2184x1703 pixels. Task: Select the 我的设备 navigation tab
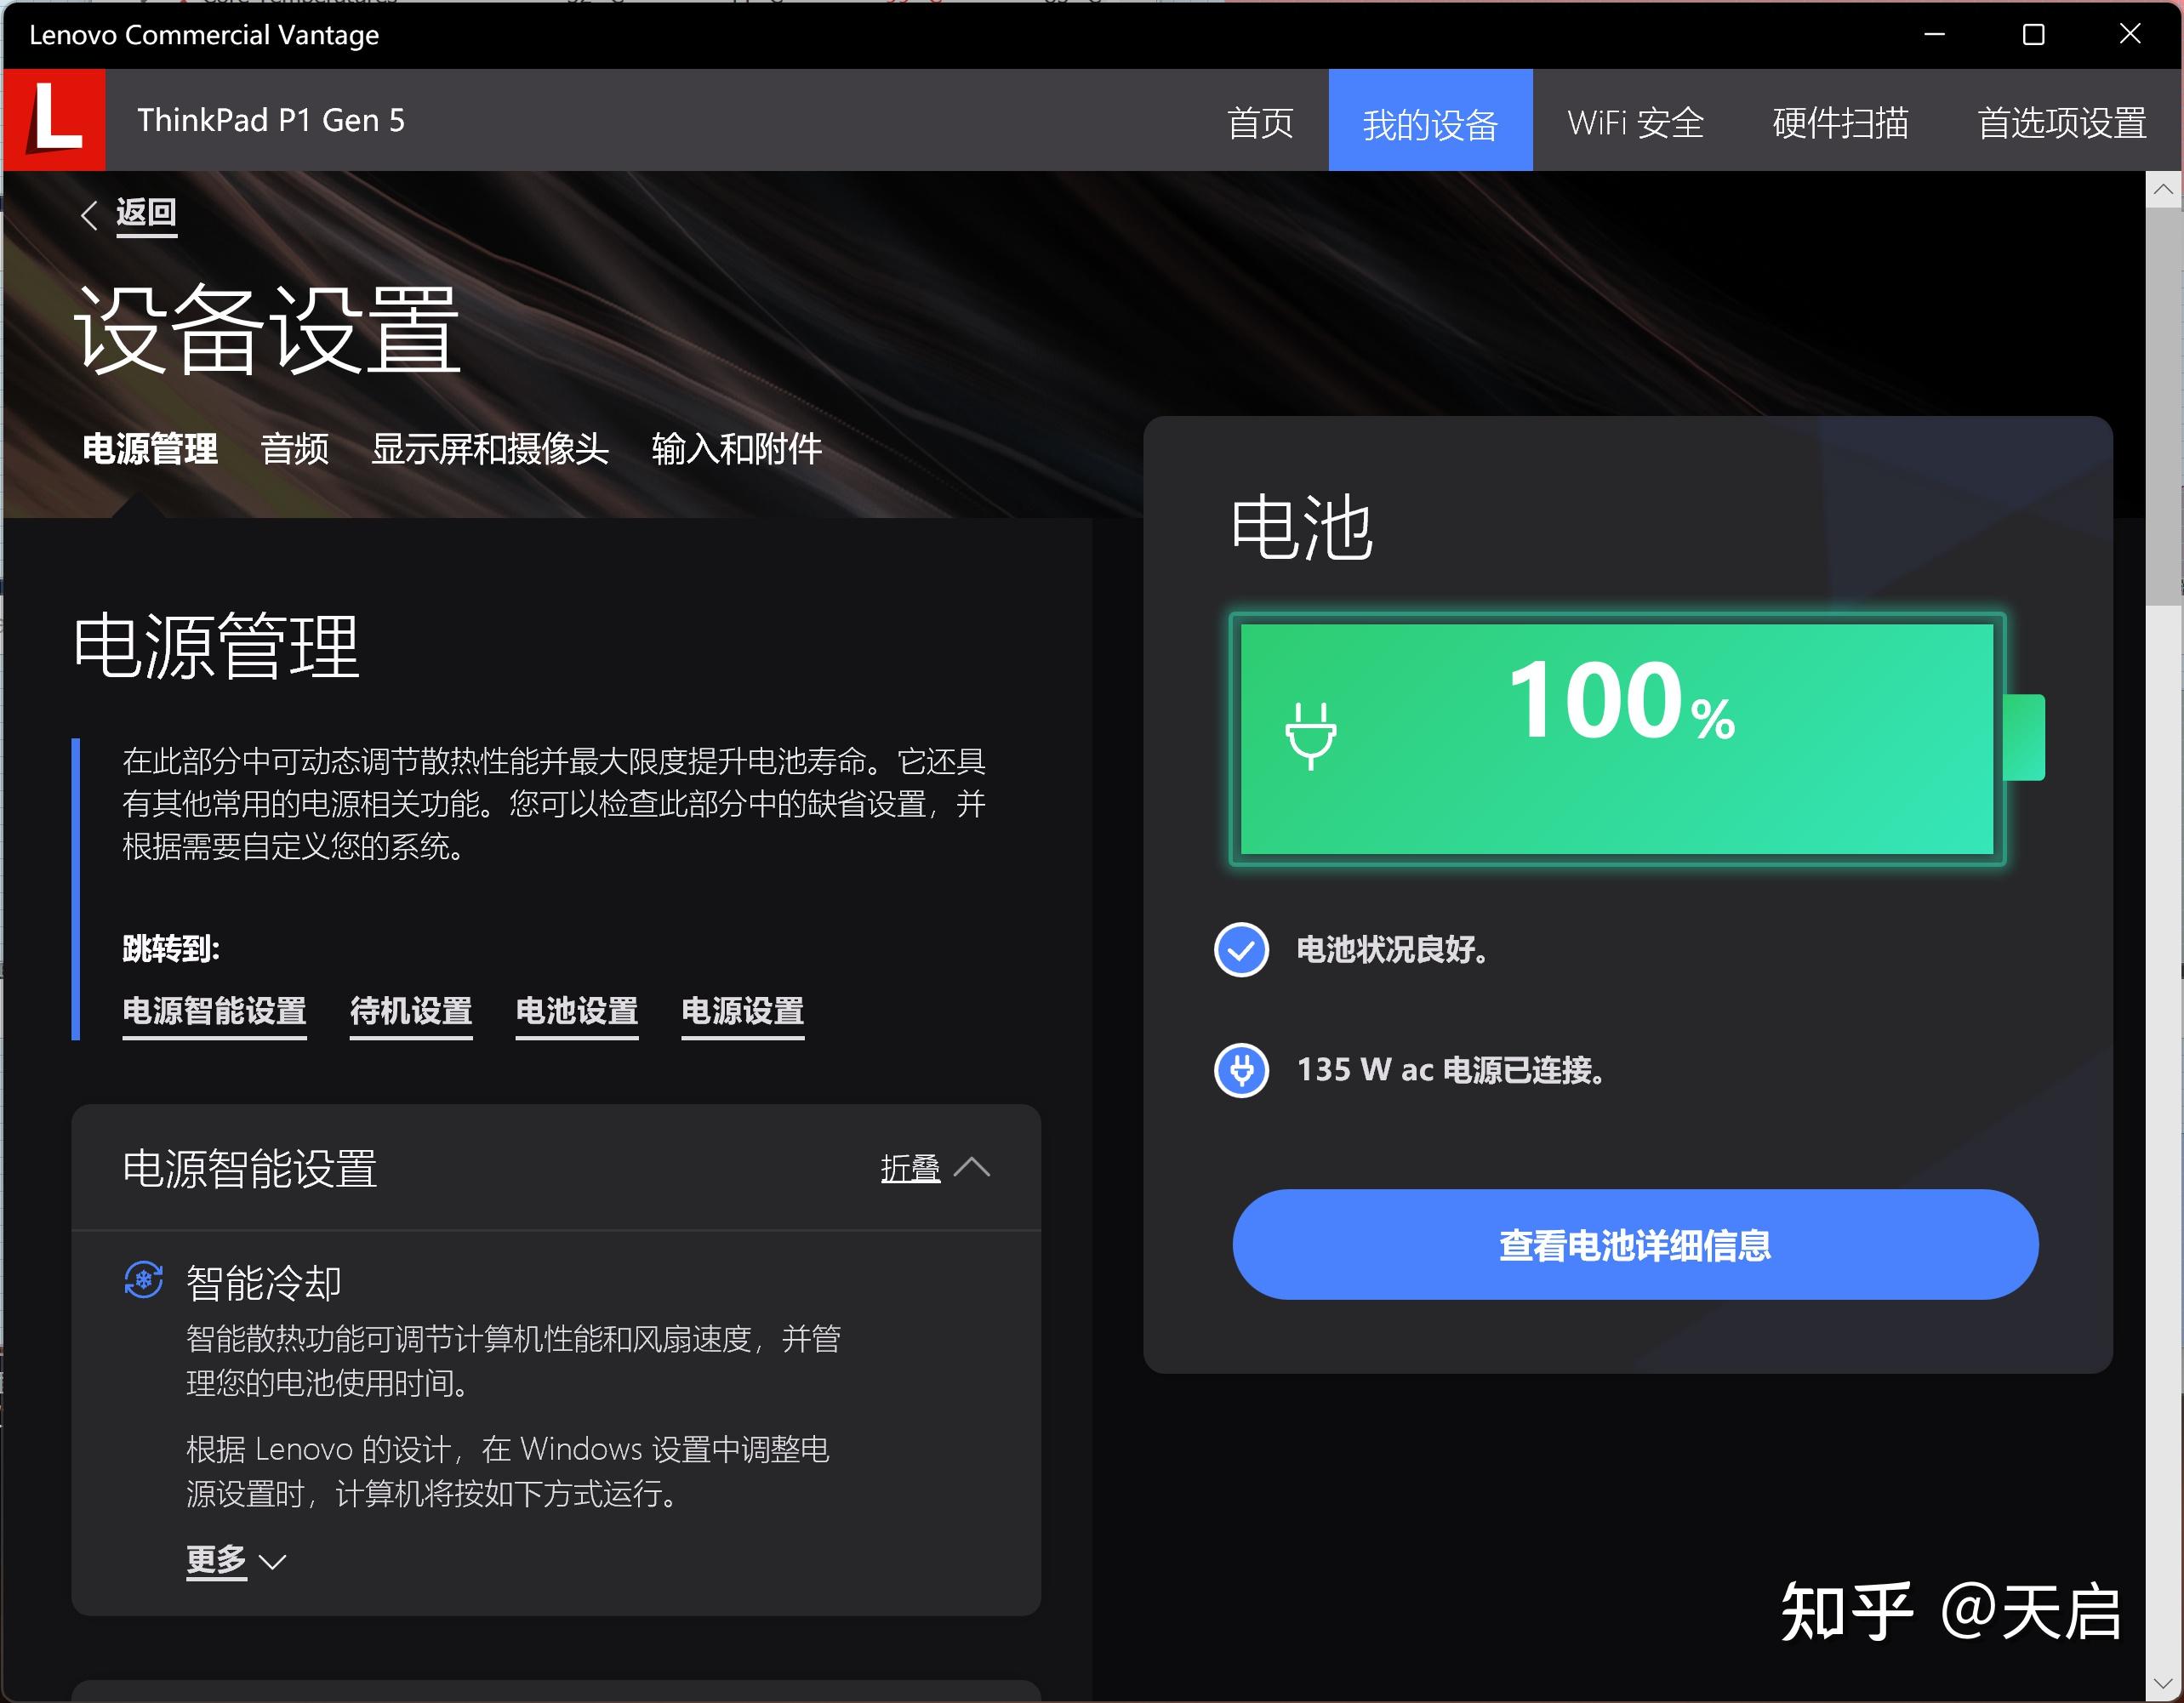point(1430,122)
